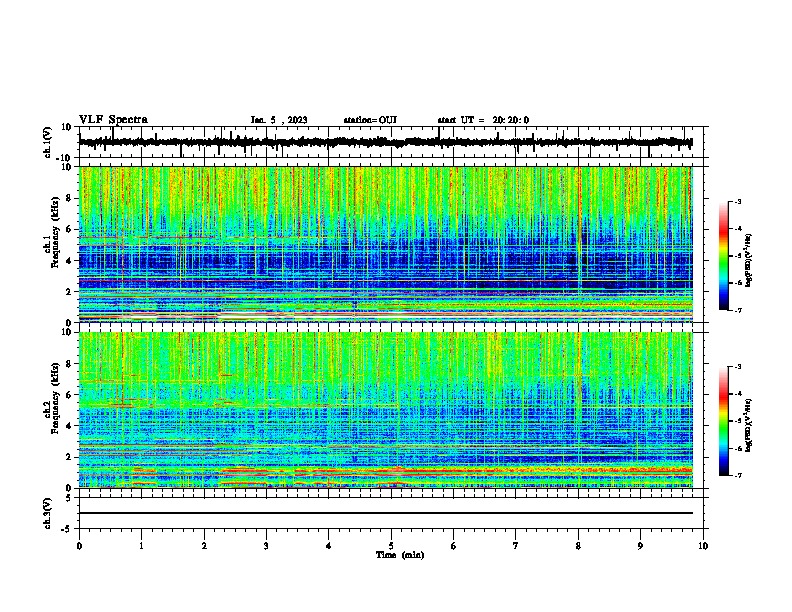Click the ch.1 spectrogram color scale bar

coord(724,256)
